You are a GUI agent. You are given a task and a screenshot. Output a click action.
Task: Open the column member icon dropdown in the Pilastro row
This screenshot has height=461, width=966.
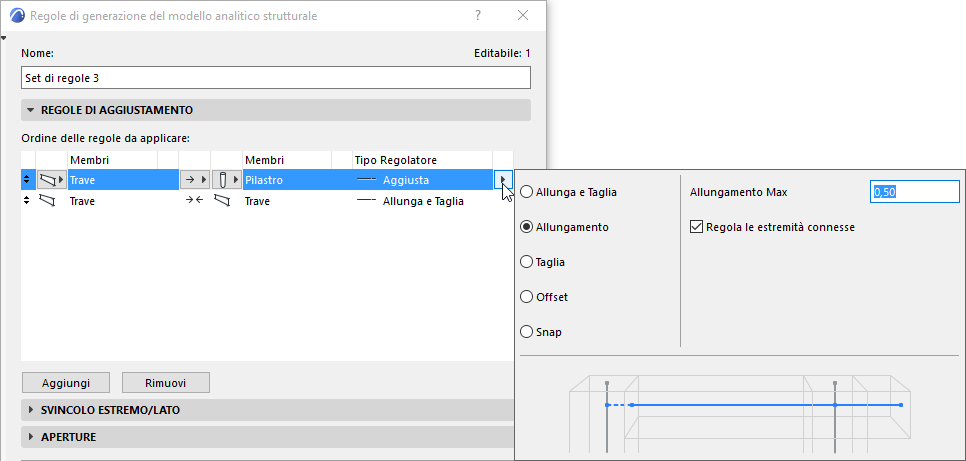click(227, 180)
